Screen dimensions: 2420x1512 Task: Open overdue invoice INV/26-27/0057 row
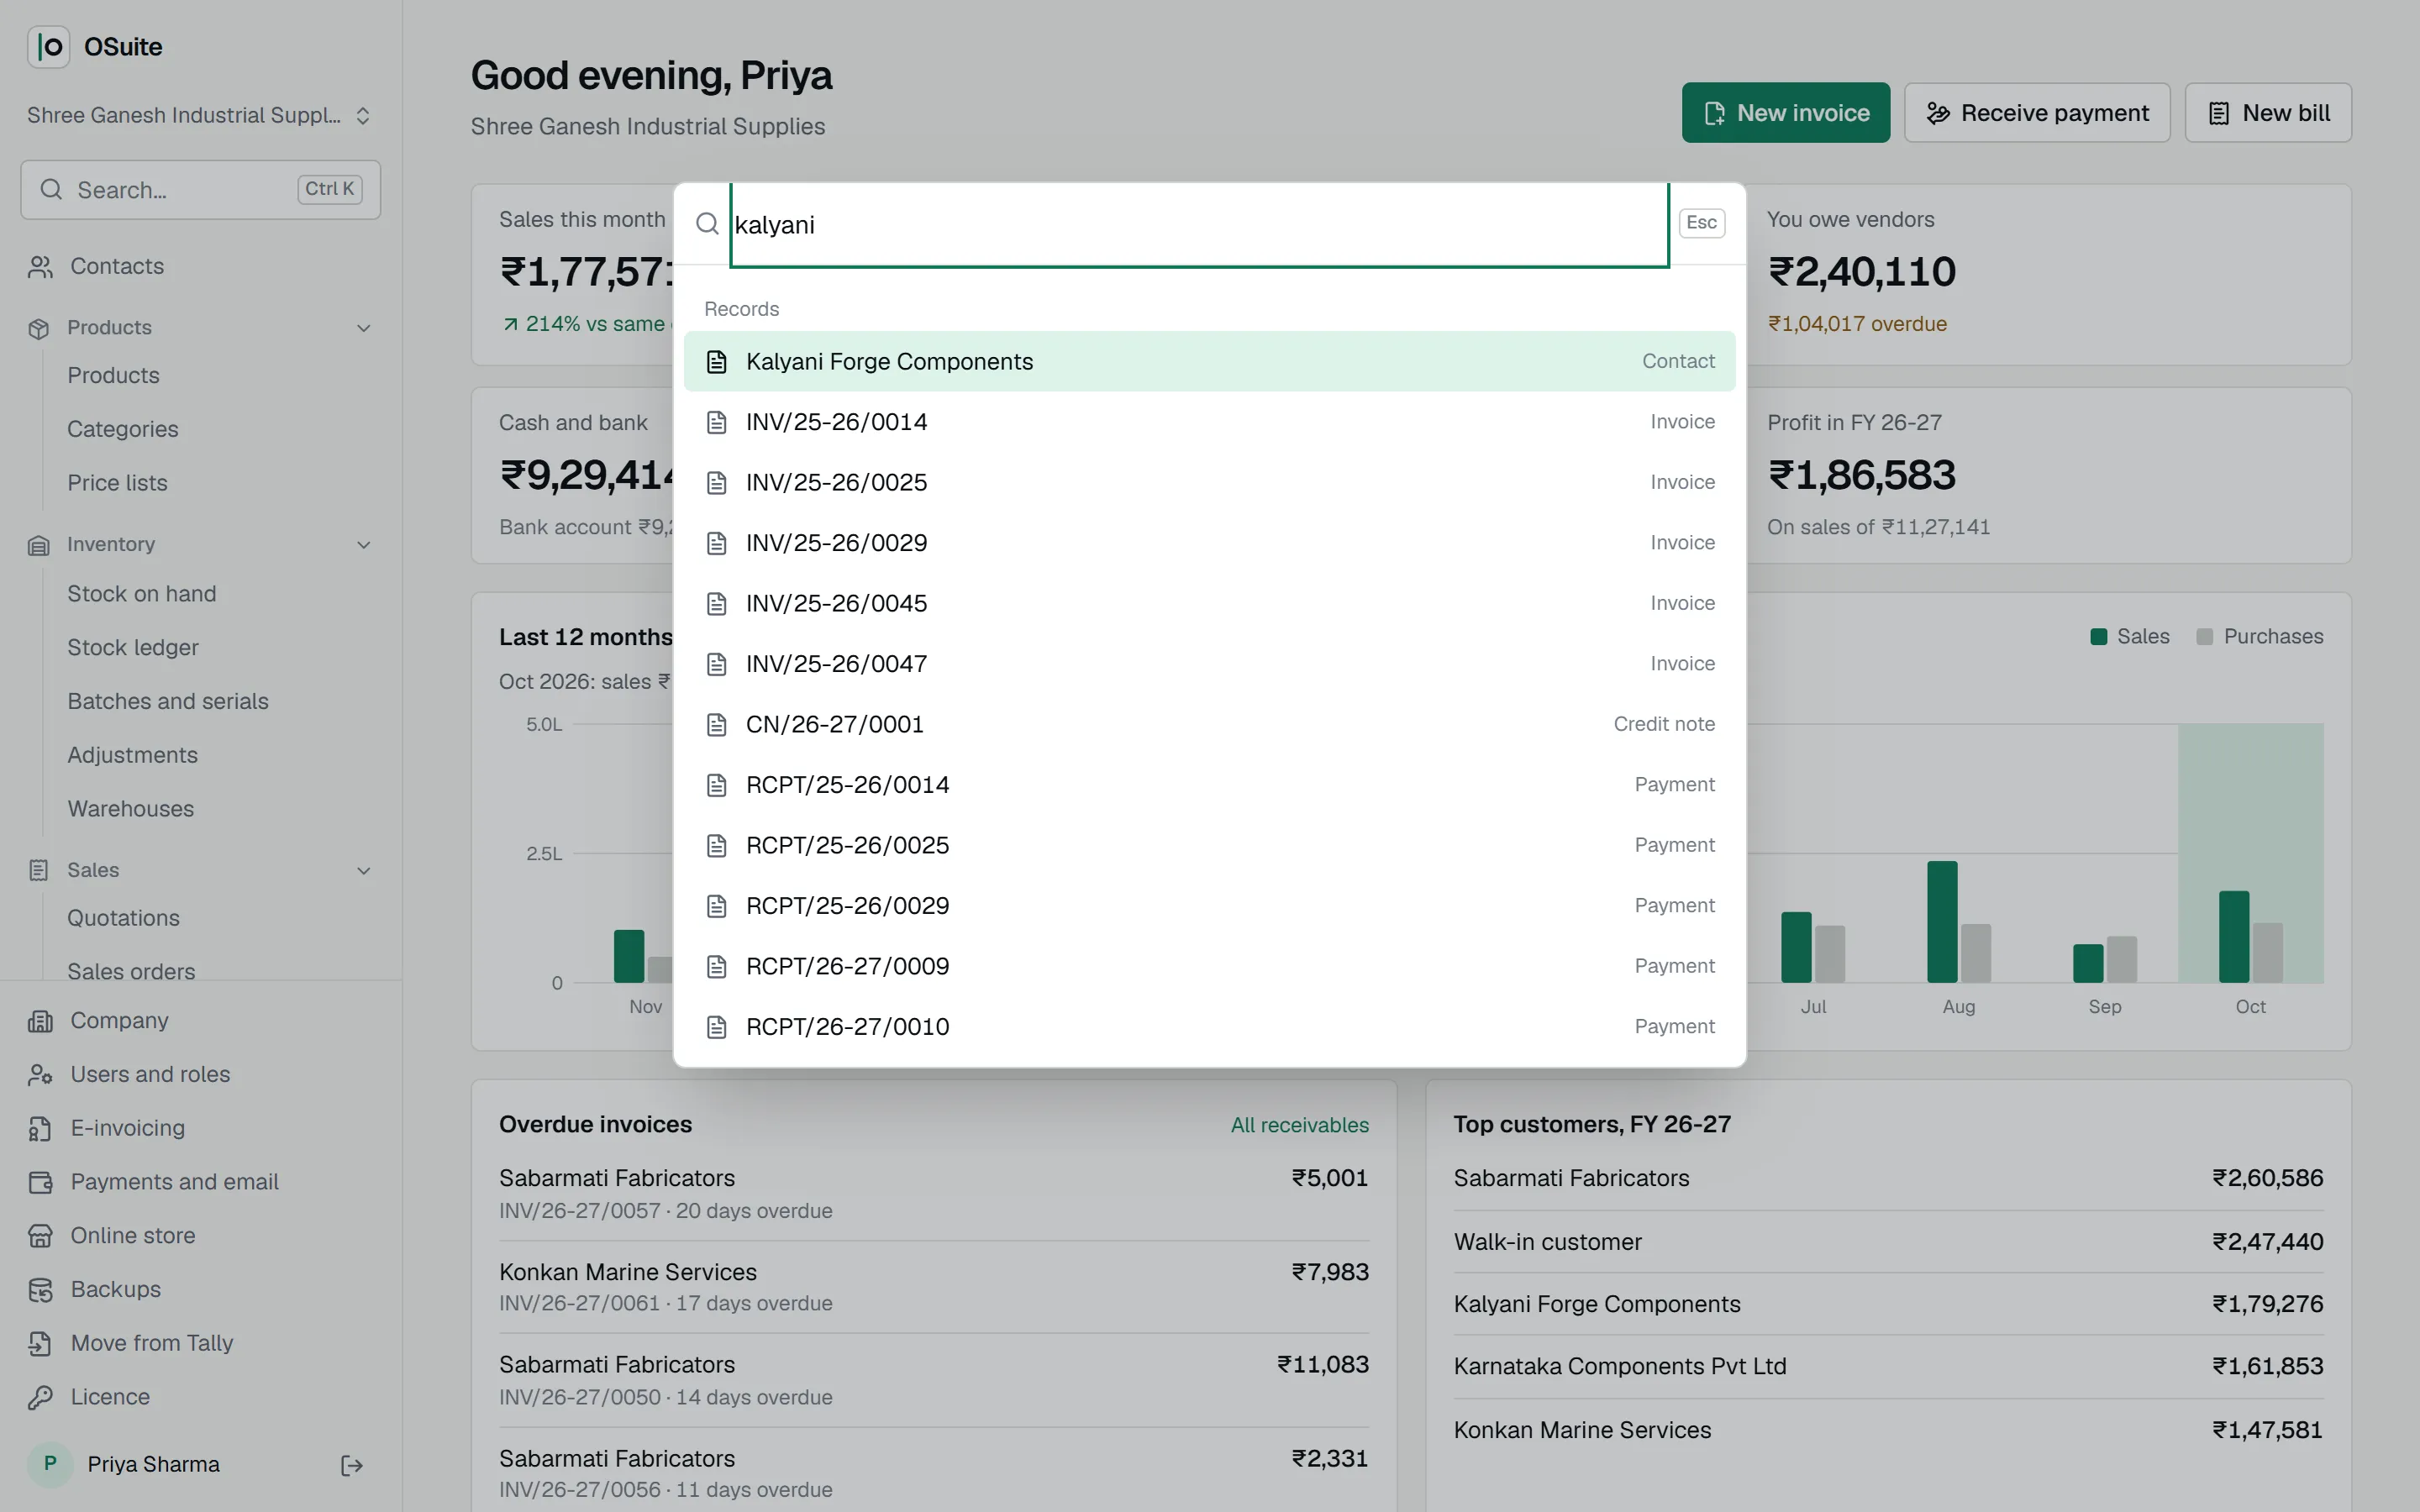point(933,1194)
